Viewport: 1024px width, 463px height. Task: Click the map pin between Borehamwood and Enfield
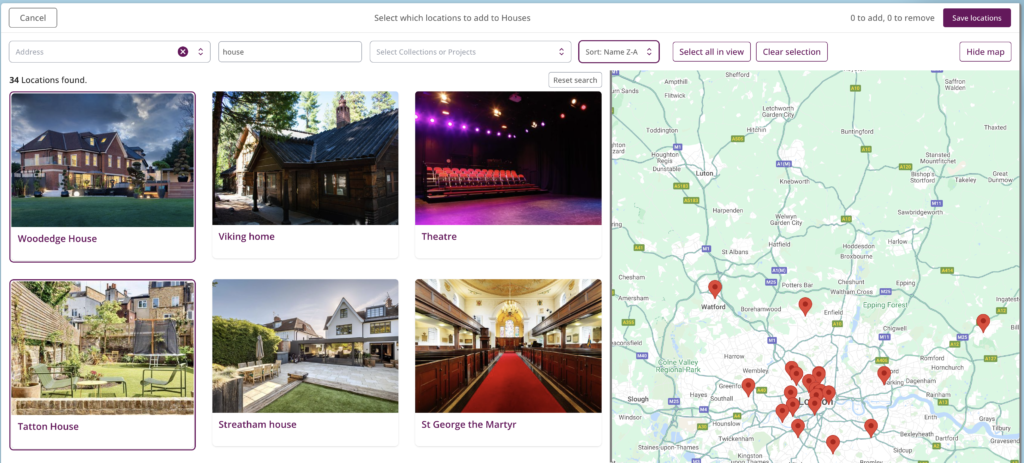pos(805,306)
